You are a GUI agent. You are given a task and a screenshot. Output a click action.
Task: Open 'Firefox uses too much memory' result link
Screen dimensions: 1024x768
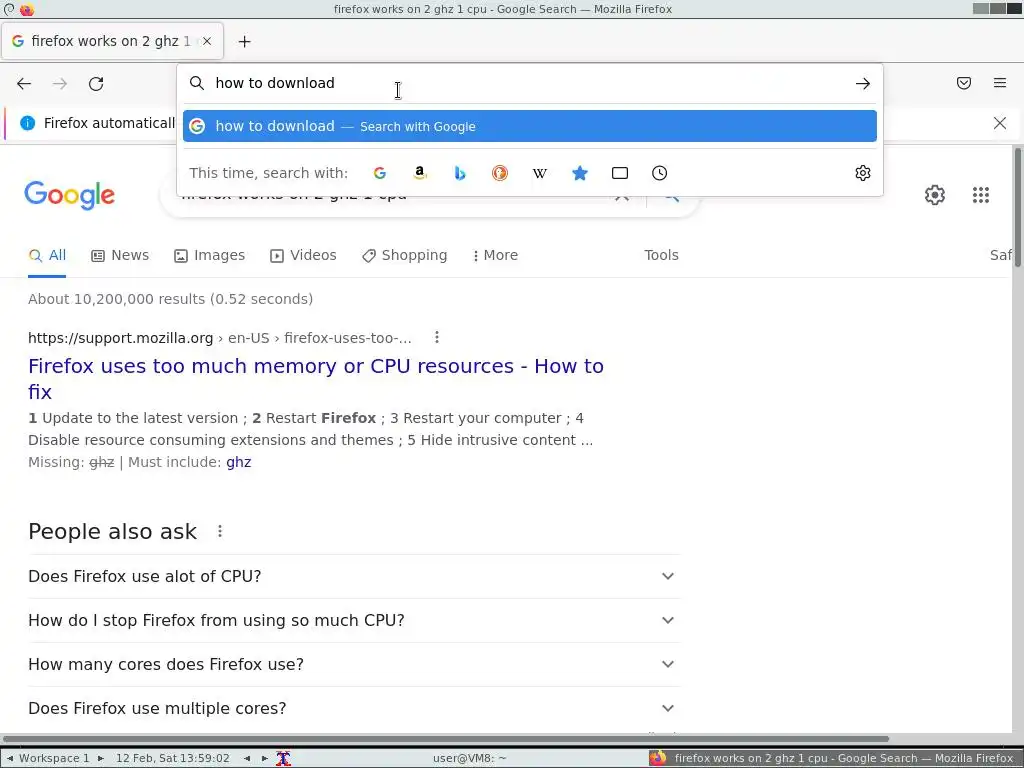click(316, 379)
